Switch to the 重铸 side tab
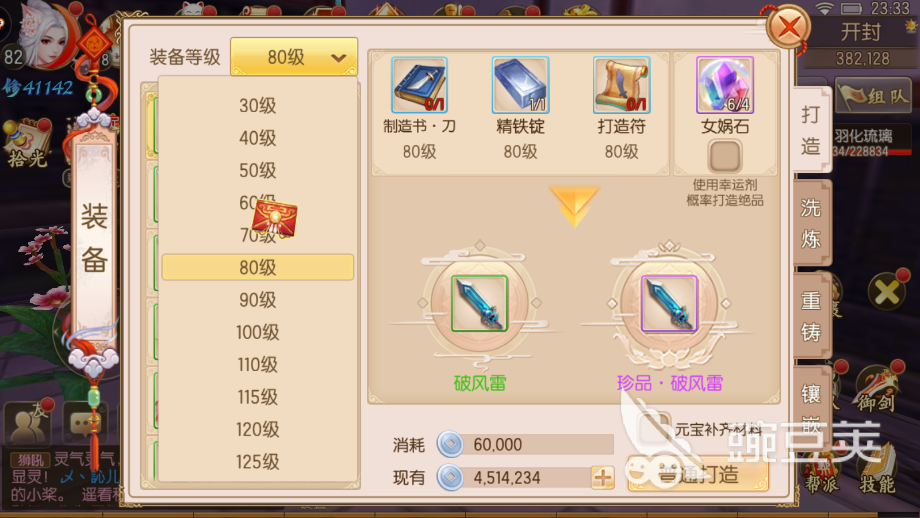 811,316
